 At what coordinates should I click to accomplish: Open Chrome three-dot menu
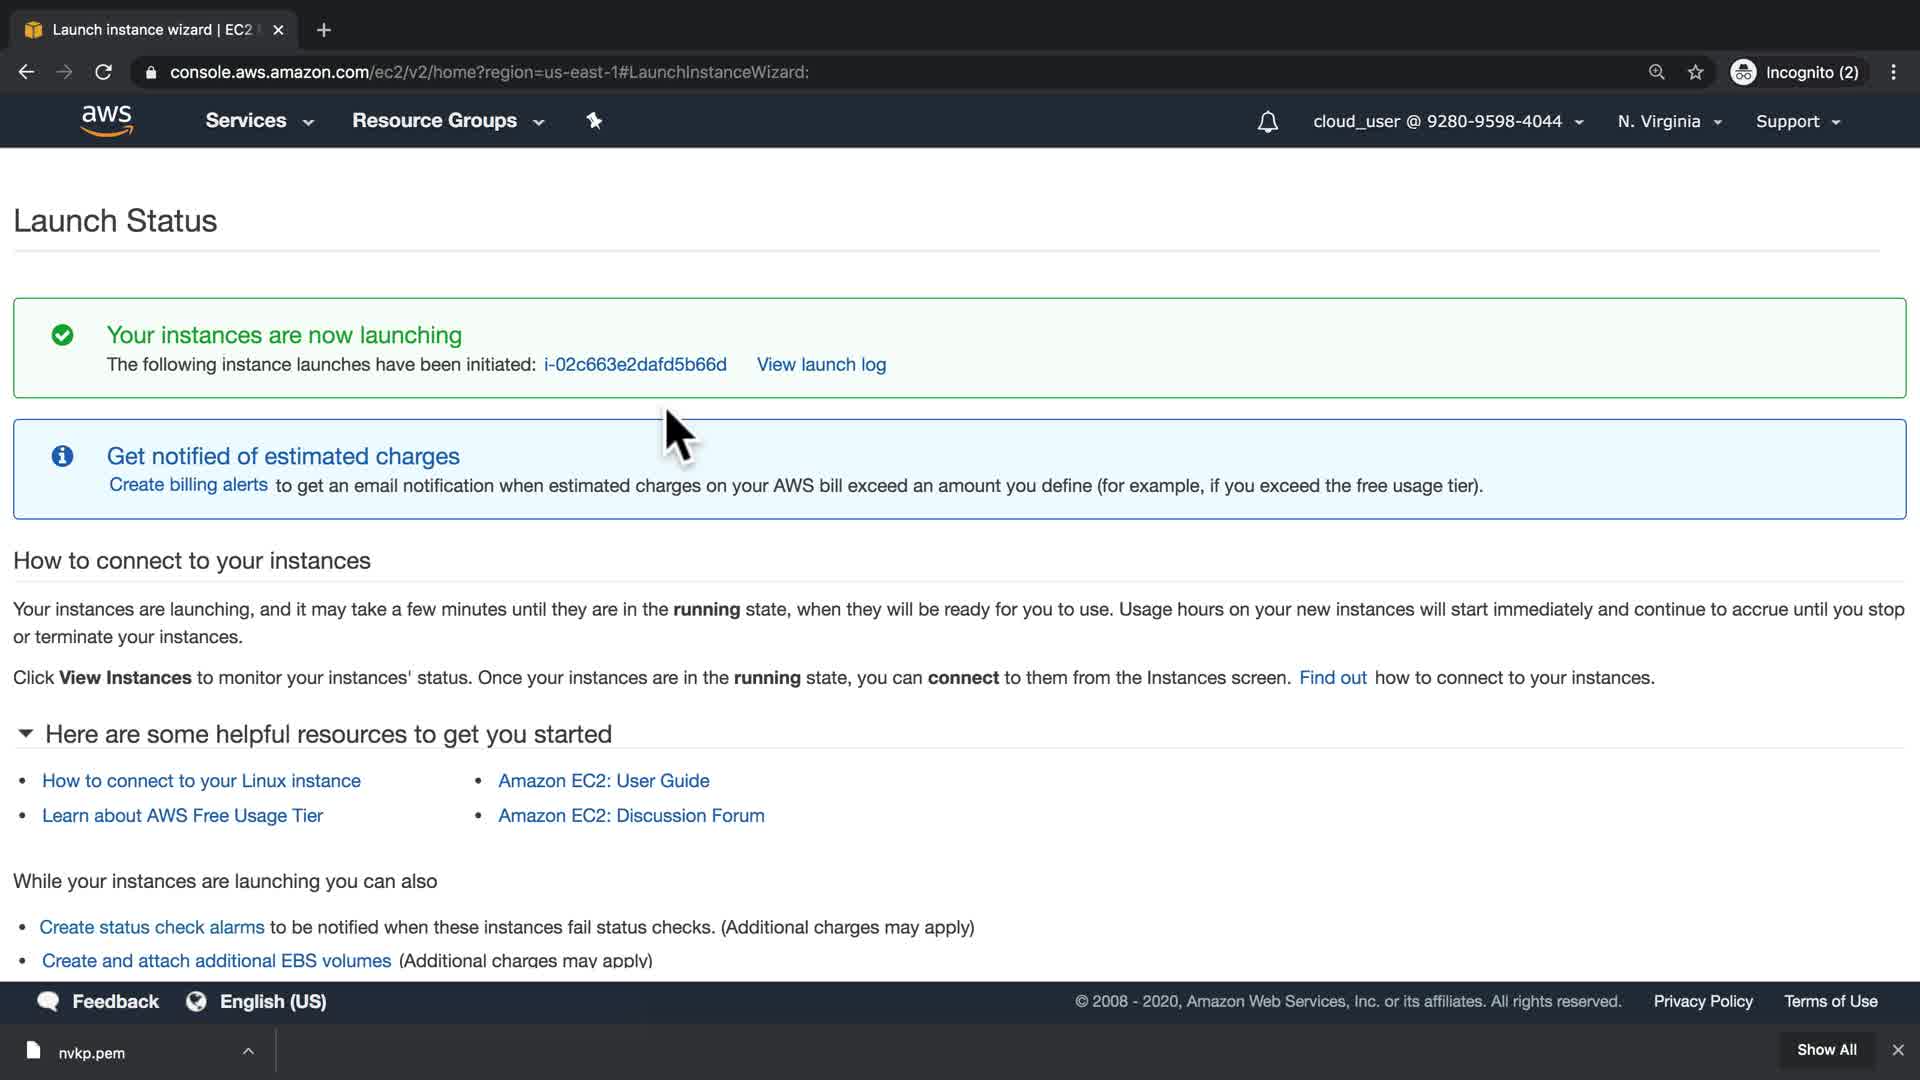click(1893, 72)
